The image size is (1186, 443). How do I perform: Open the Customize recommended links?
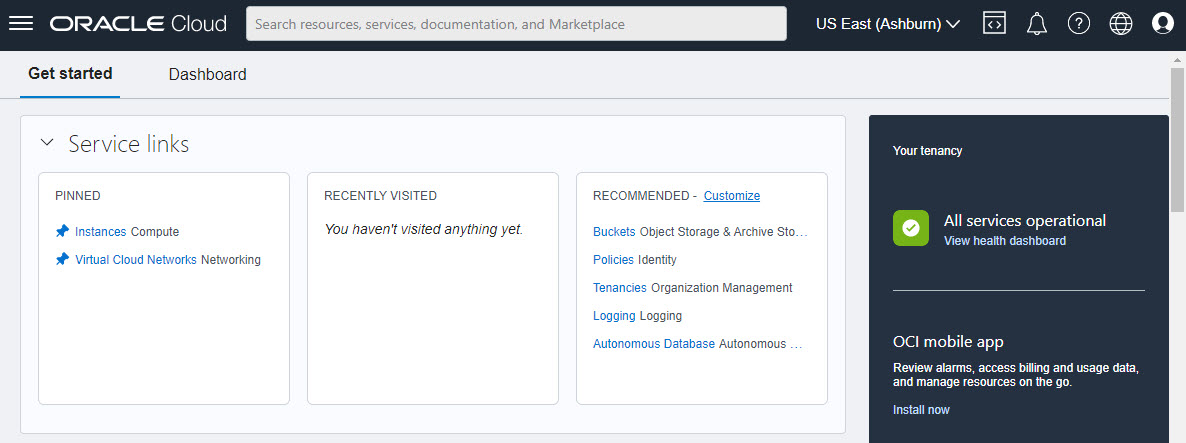(x=731, y=196)
